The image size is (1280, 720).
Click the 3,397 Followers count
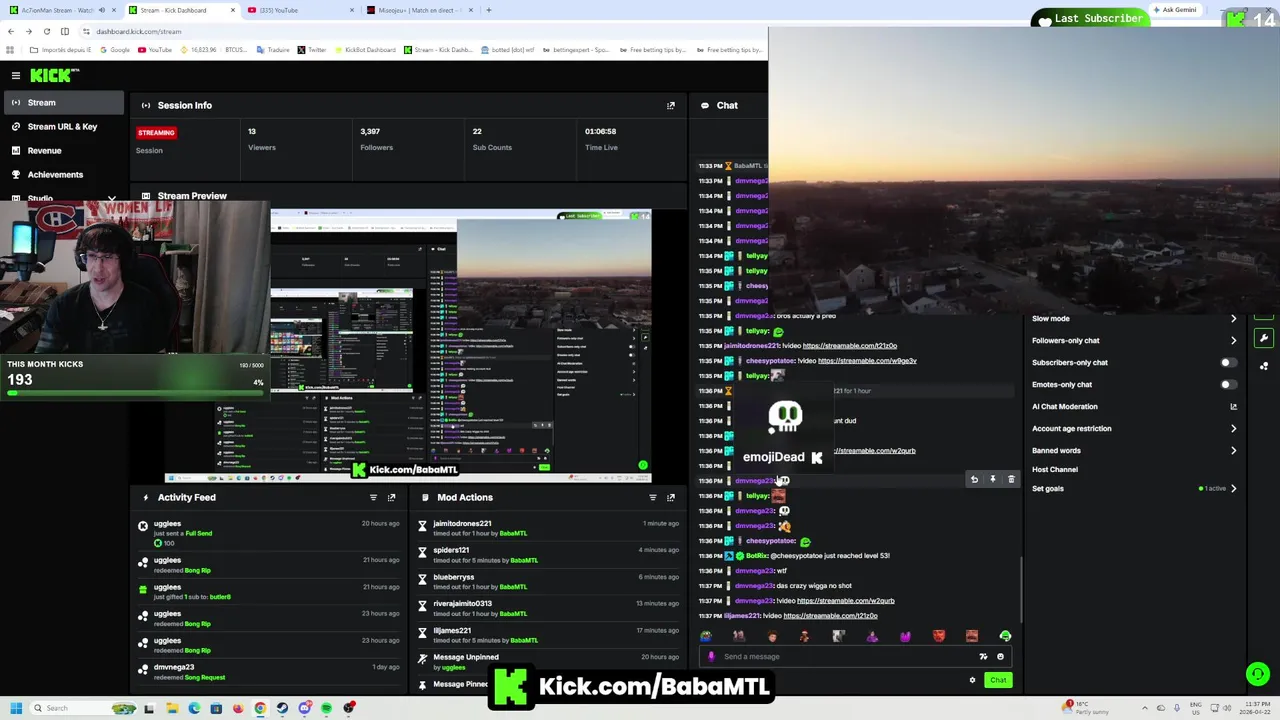(x=370, y=131)
